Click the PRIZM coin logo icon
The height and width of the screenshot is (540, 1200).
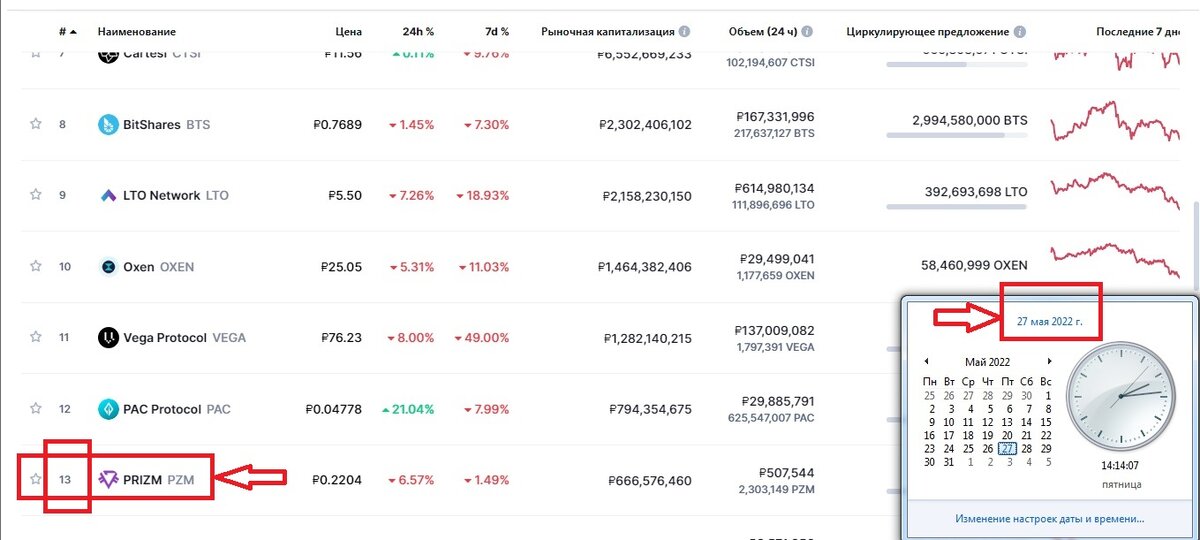point(108,480)
